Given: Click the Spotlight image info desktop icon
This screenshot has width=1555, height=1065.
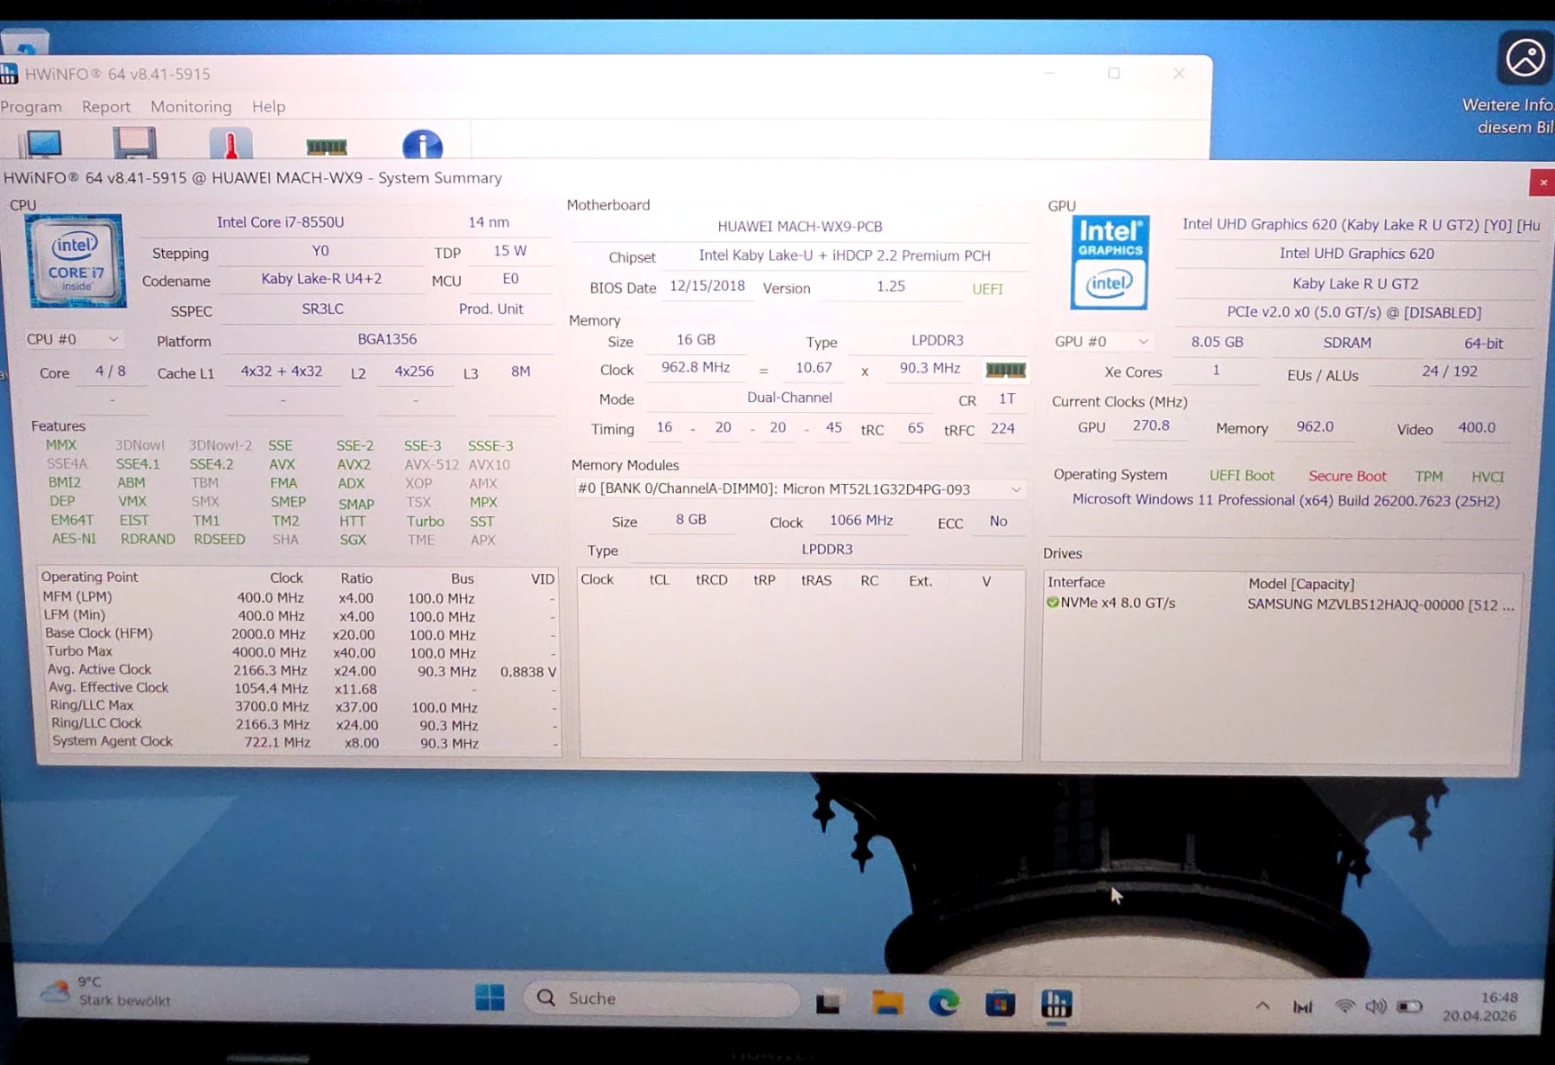Looking at the screenshot, I should point(1525,58).
